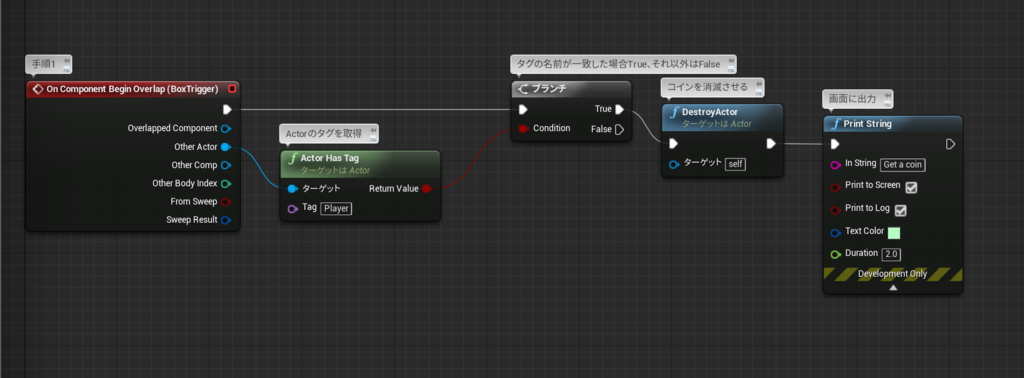This screenshot has width=1024, height=378.
Task: Click the In String field containing Get a coin
Action: [904, 165]
